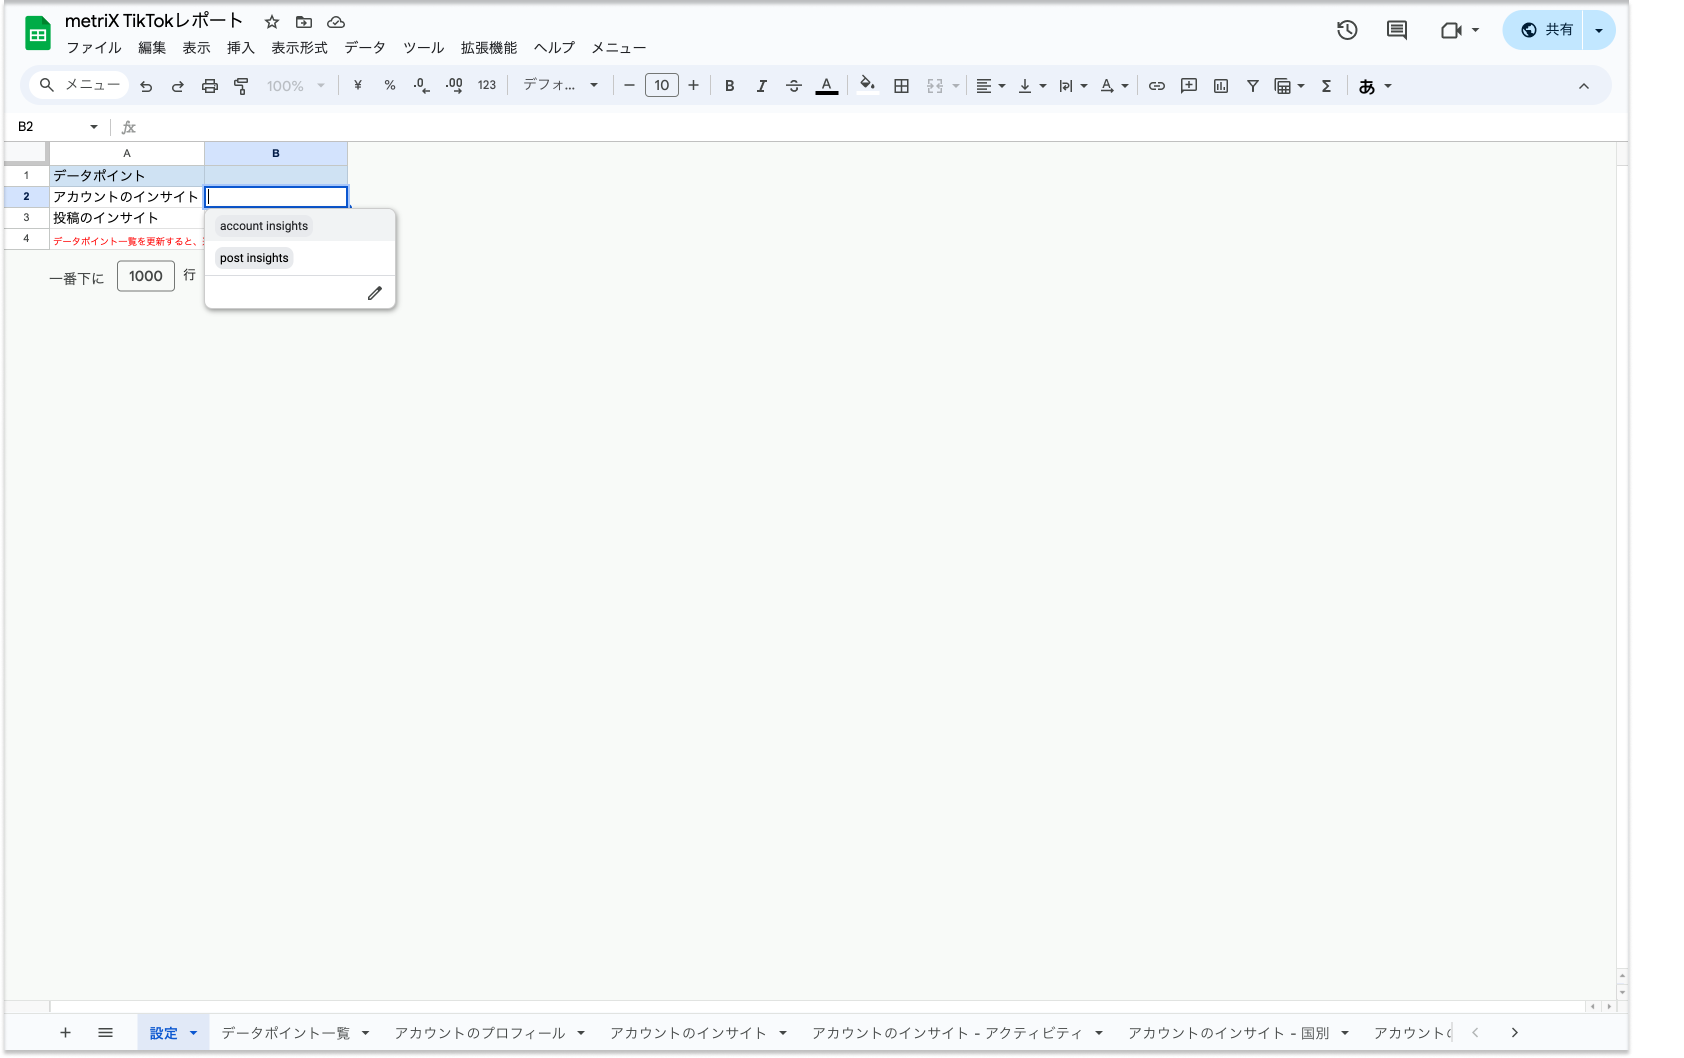1684x1058 pixels.
Task: Open the 編集 menu
Action: click(x=152, y=48)
